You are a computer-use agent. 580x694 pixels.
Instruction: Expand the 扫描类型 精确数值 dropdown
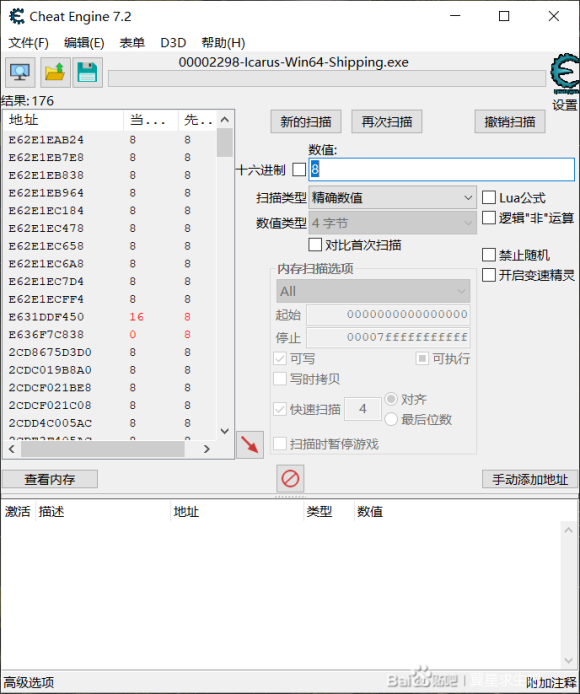pos(393,197)
